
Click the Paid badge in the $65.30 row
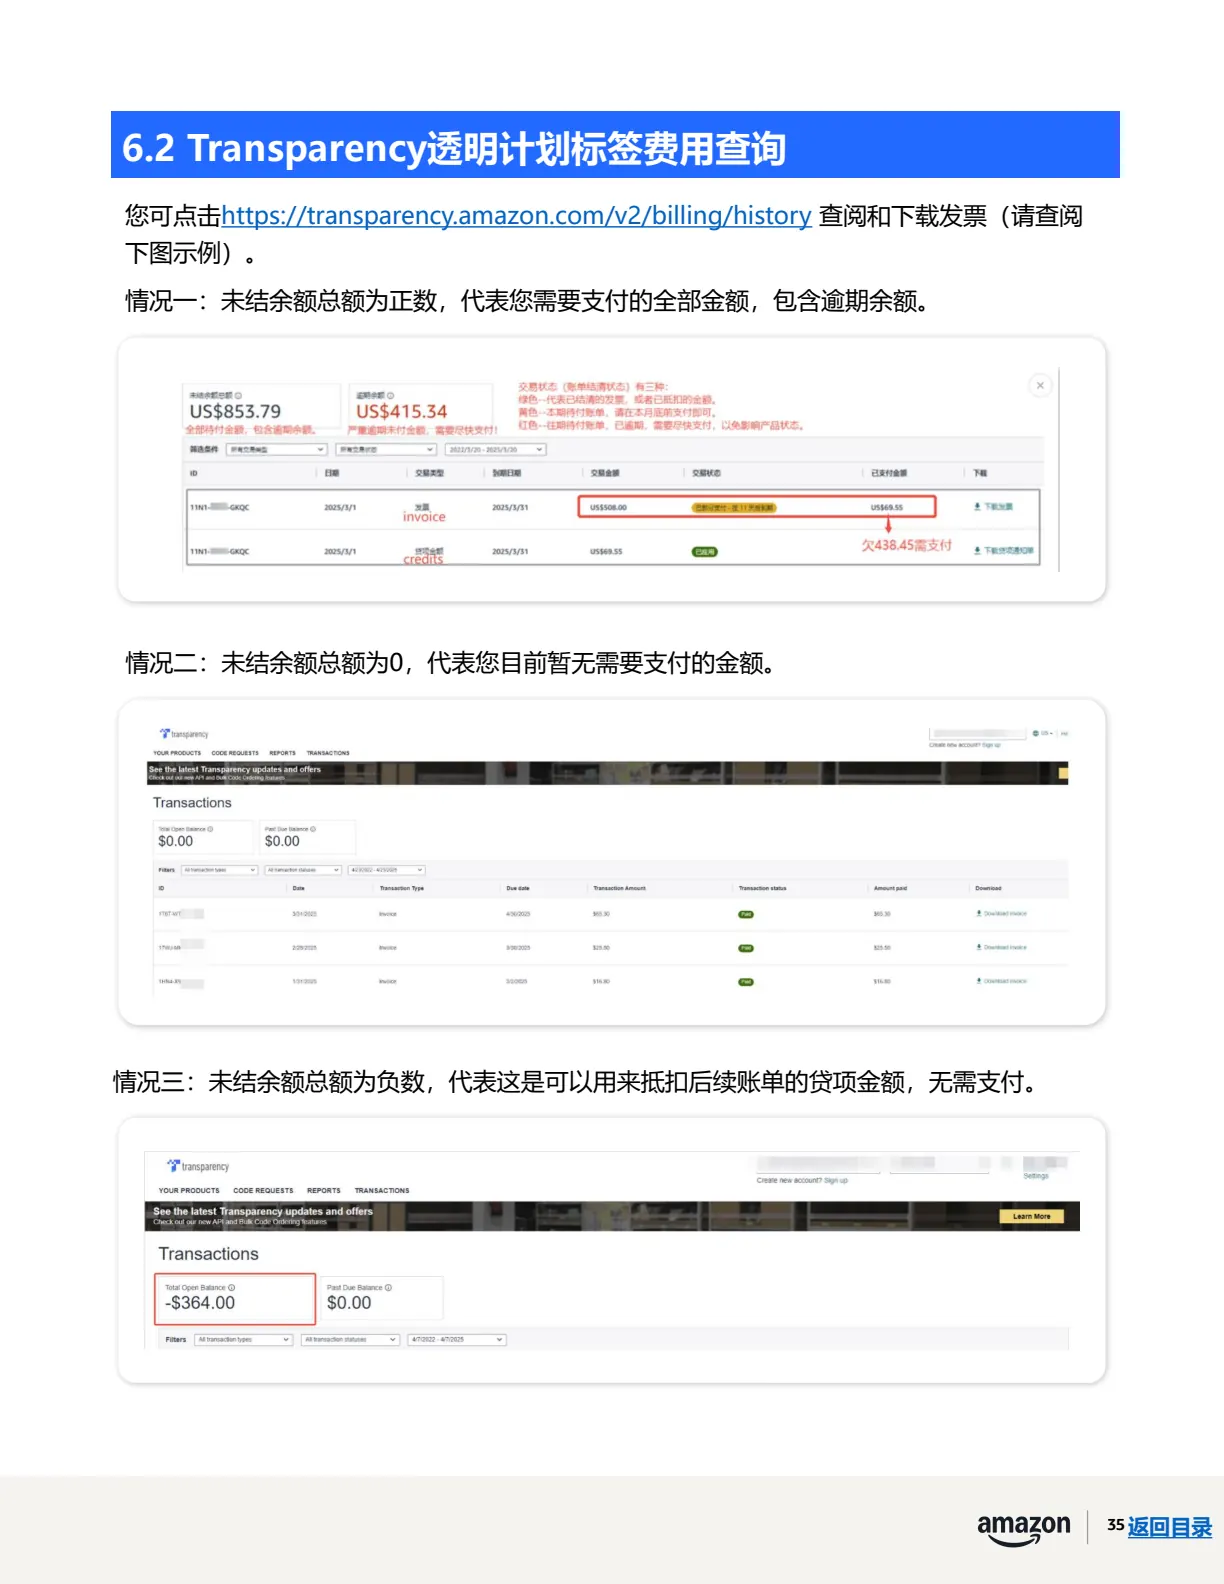point(746,915)
